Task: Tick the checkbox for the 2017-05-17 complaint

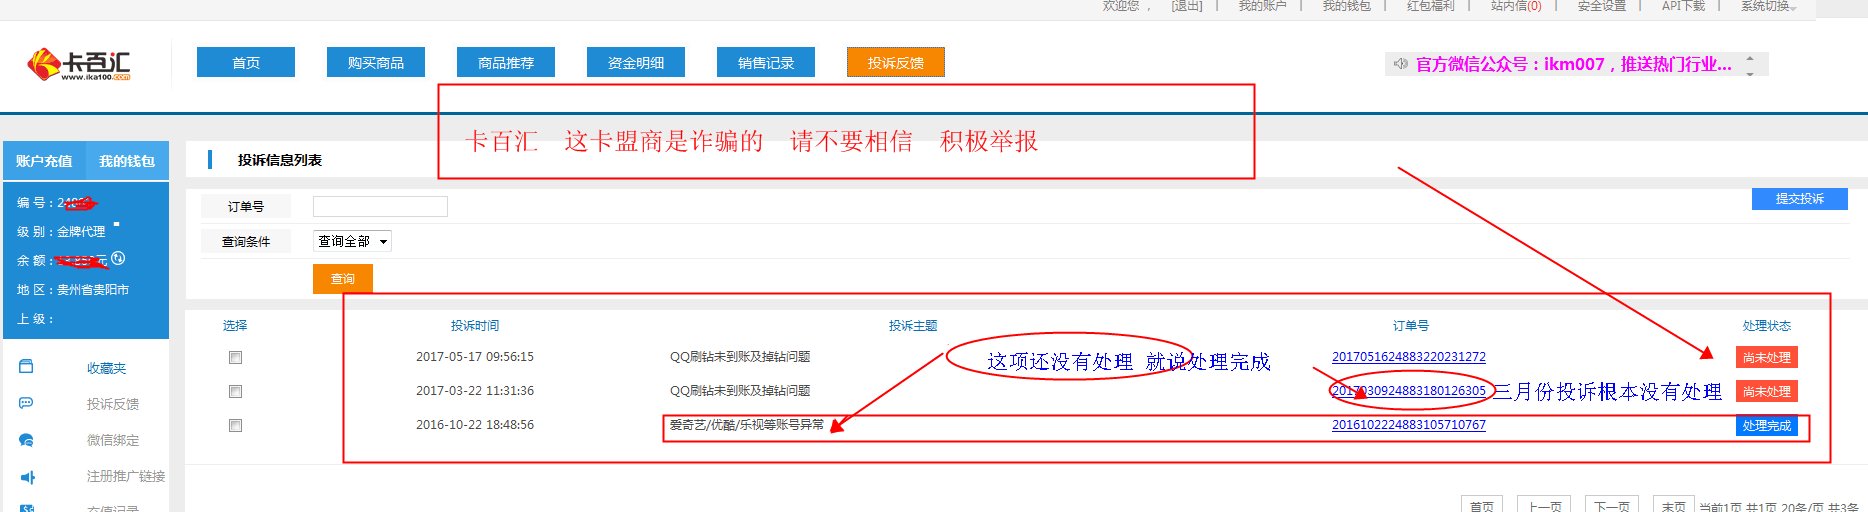Action: coord(235,357)
